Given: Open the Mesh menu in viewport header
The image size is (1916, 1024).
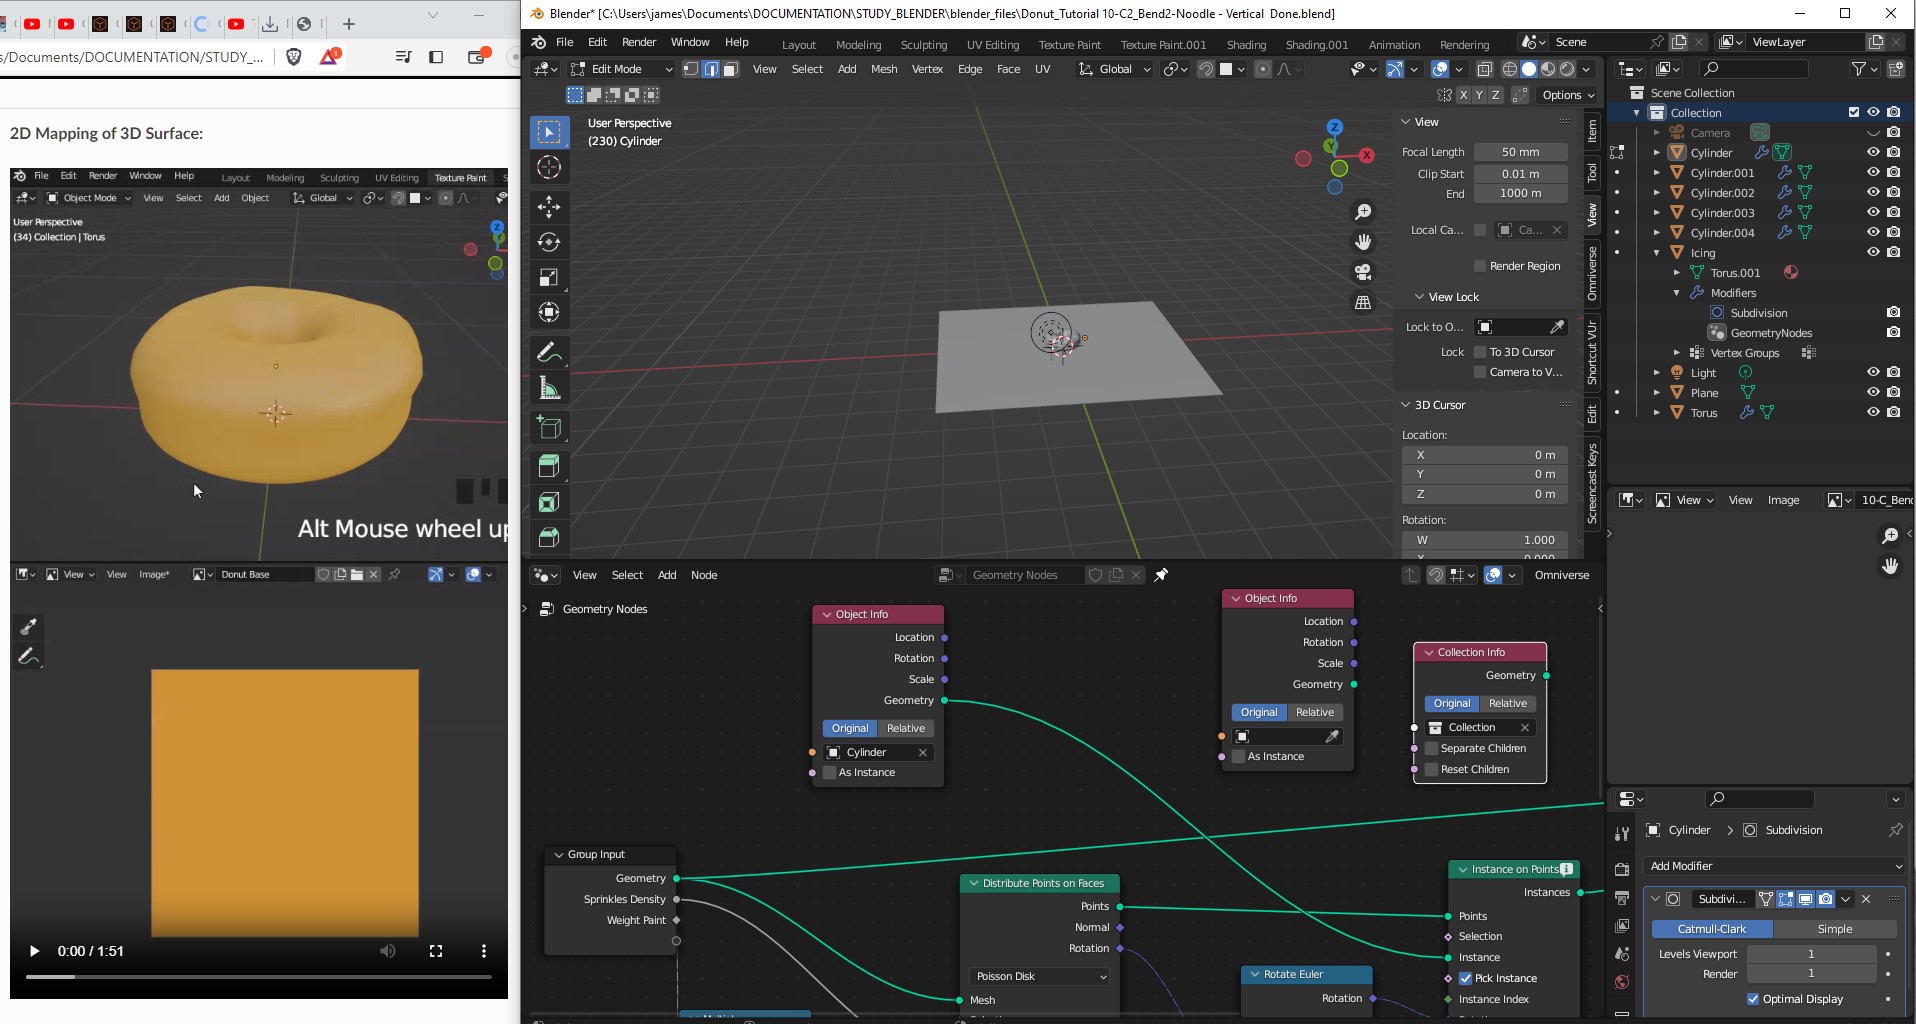Looking at the screenshot, I should point(884,69).
